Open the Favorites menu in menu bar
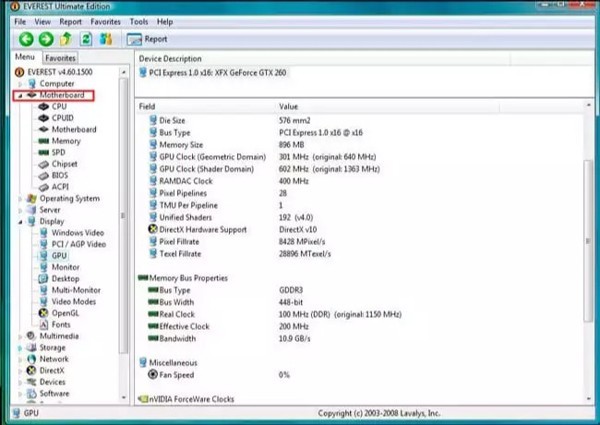The height and width of the screenshot is (425, 600). click(105, 22)
